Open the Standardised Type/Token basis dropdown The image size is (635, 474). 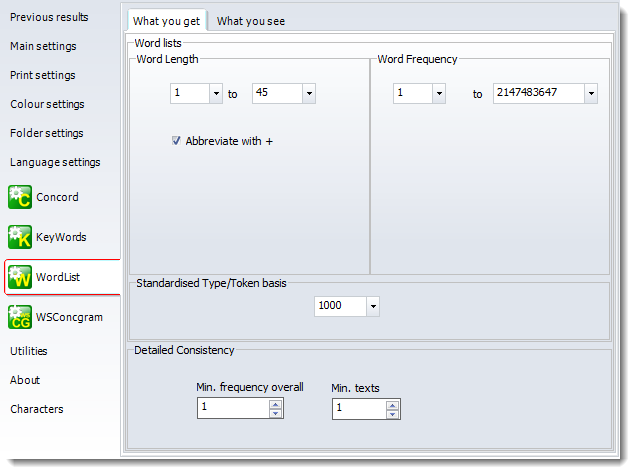[372, 307]
